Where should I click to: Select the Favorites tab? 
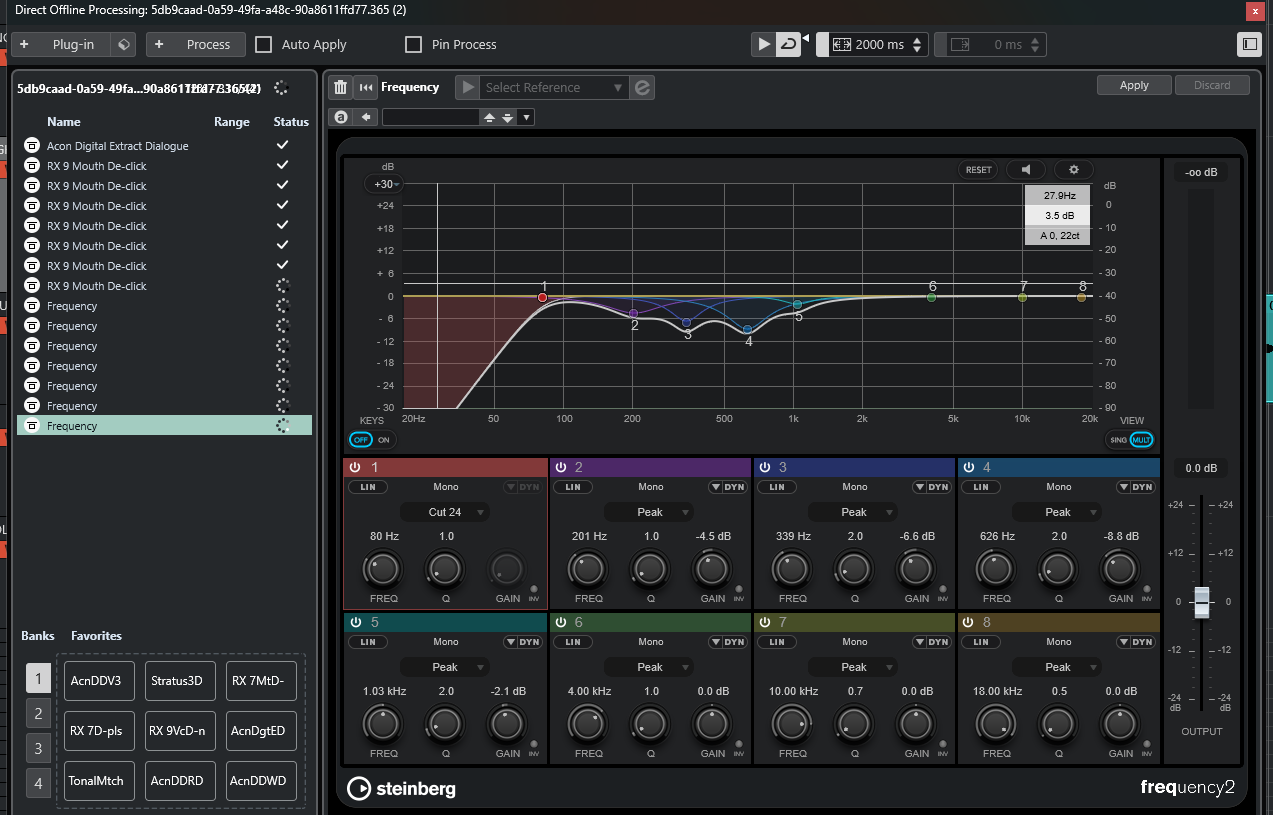coord(96,636)
